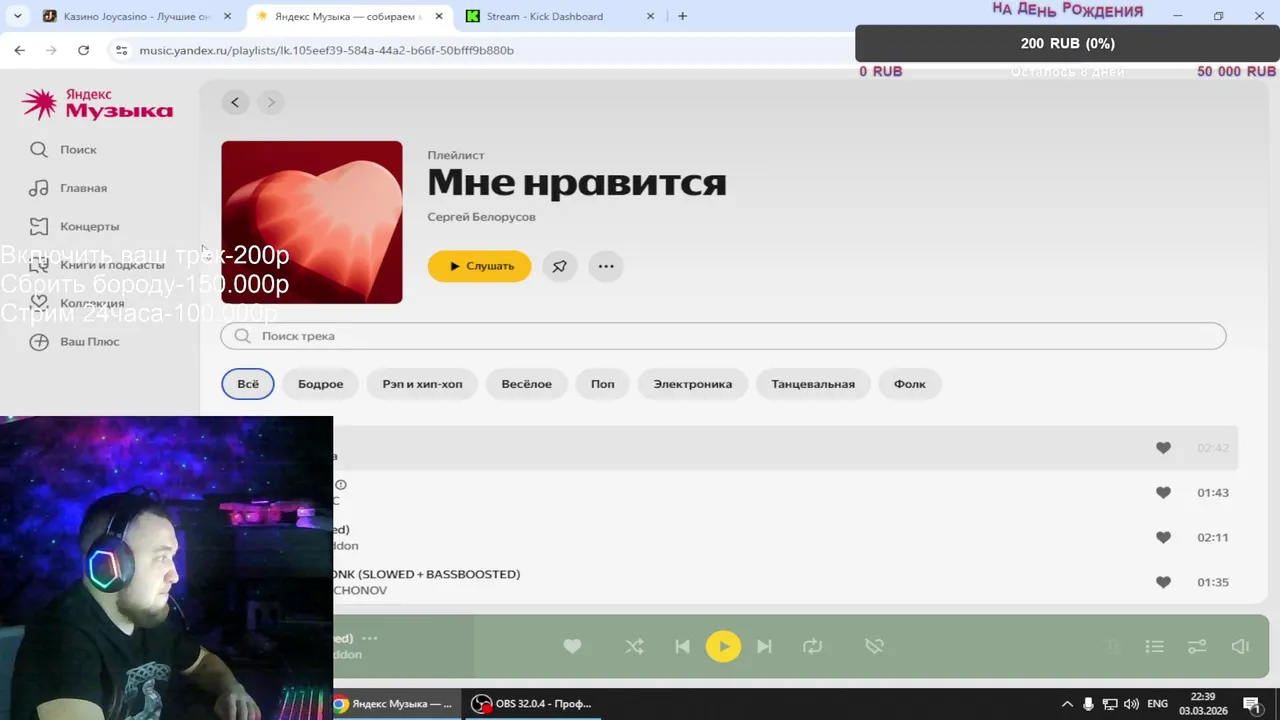
Task: Click the music.yandex.ru address bar
Action: tap(326, 50)
